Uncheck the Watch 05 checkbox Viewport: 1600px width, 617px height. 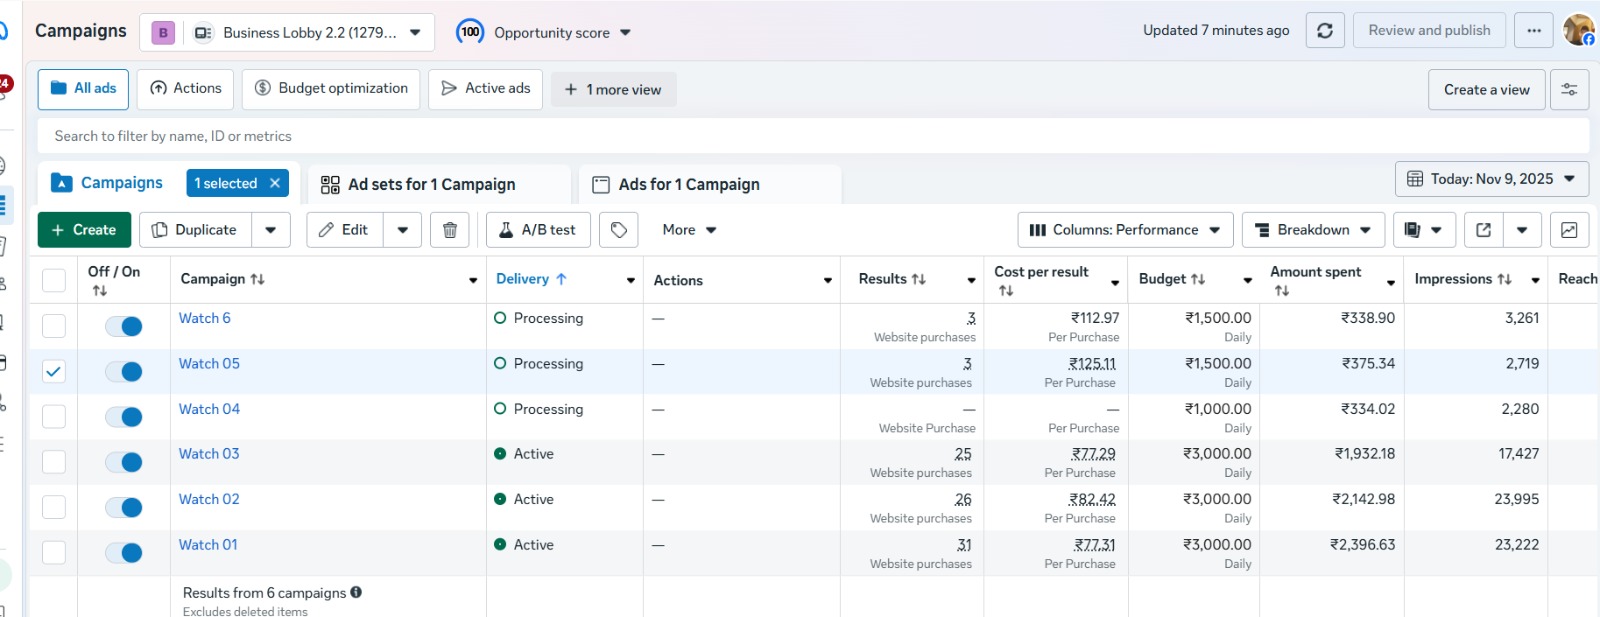54,371
